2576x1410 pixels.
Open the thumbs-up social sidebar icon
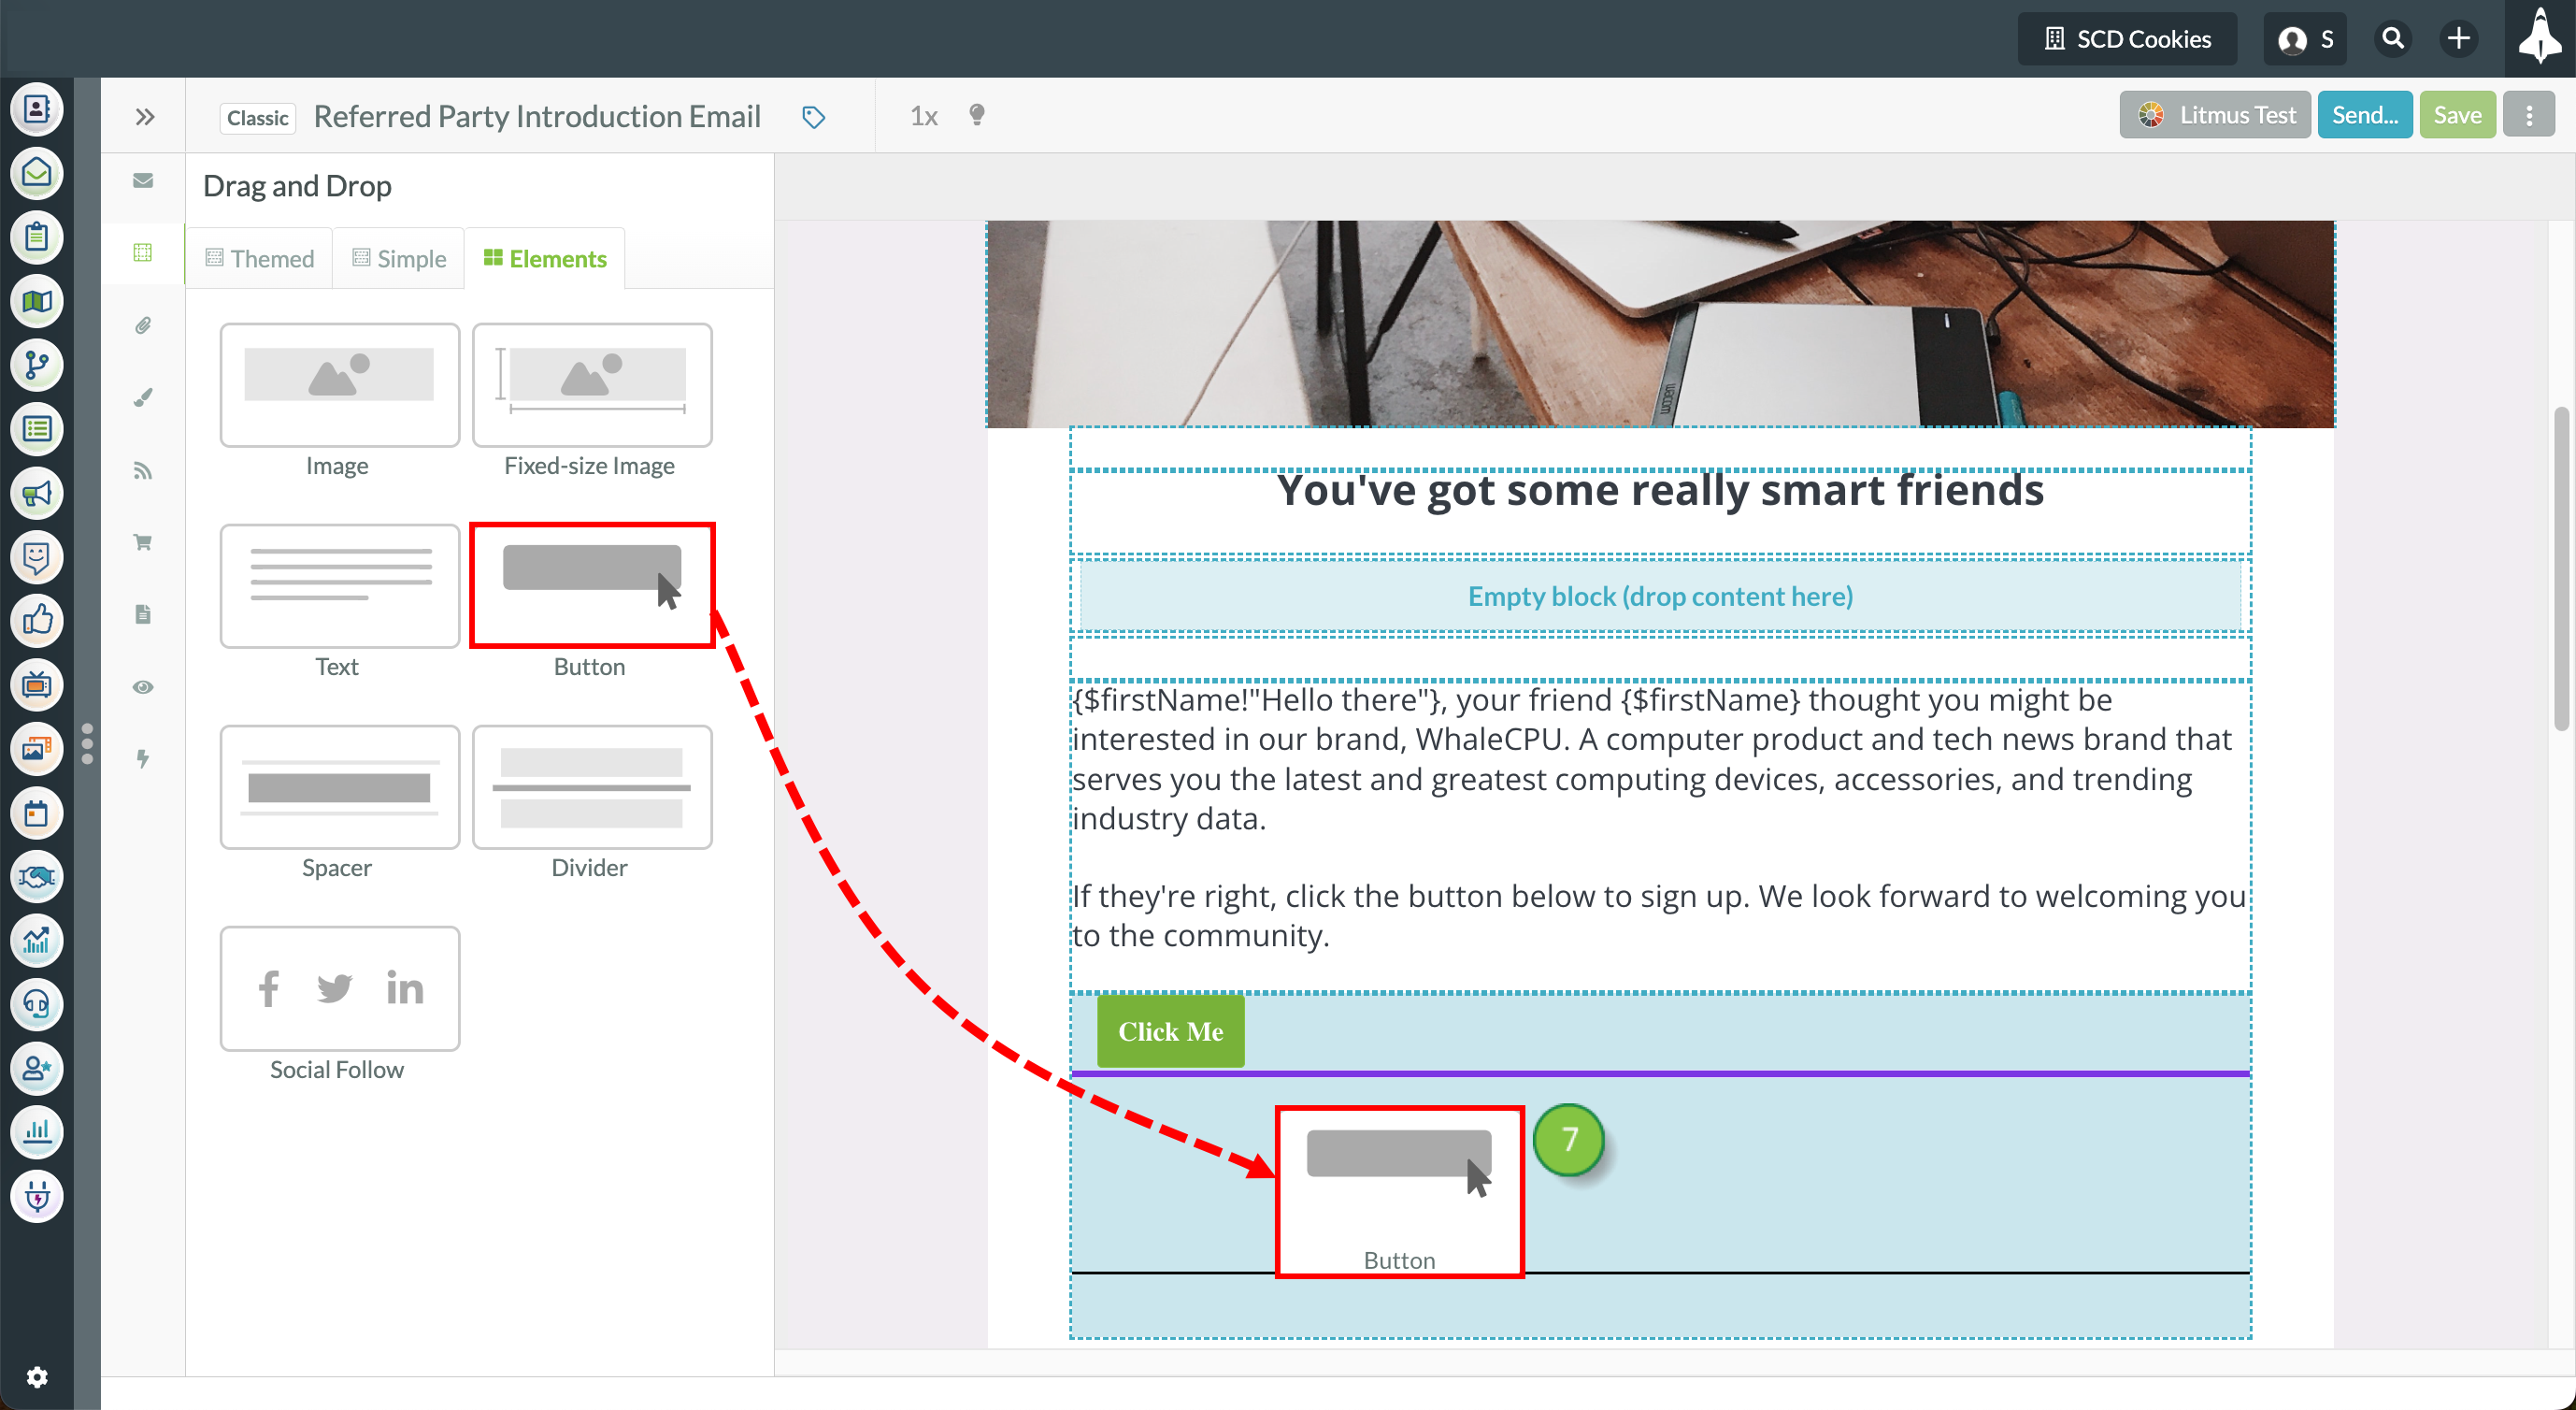click(37, 621)
